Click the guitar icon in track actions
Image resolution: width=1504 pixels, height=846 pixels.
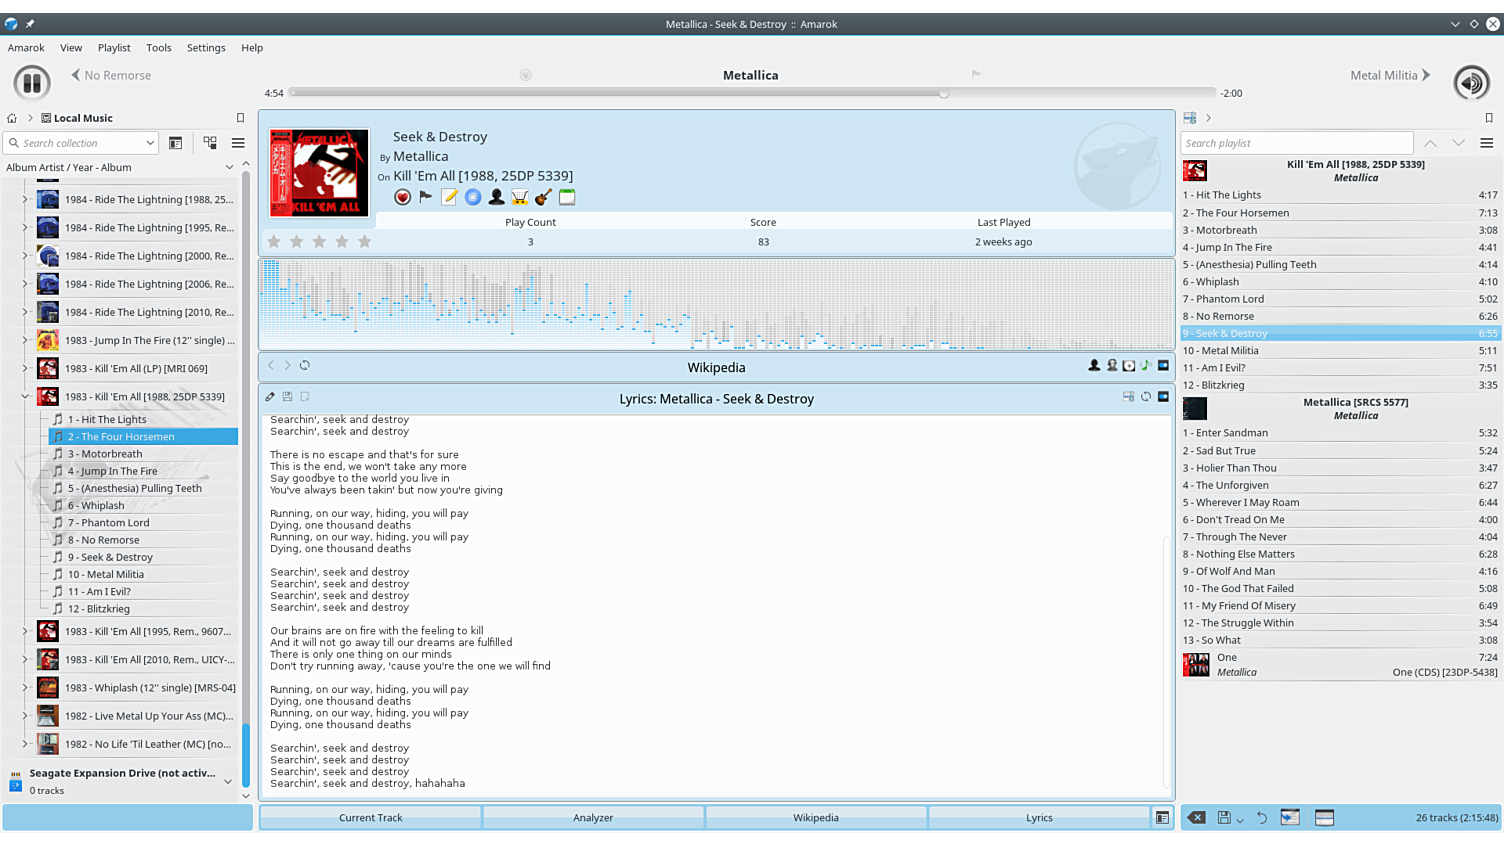tap(543, 198)
